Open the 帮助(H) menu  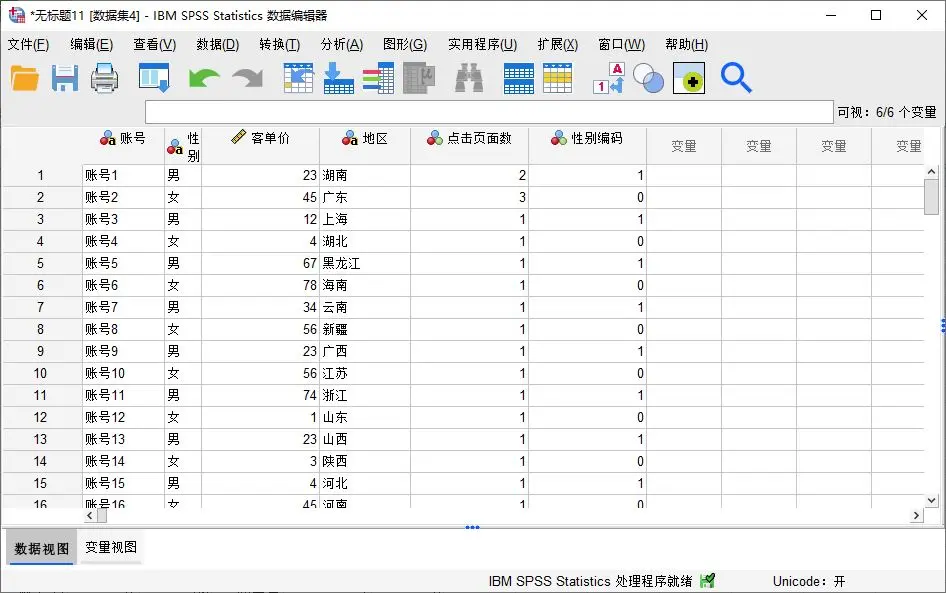687,45
